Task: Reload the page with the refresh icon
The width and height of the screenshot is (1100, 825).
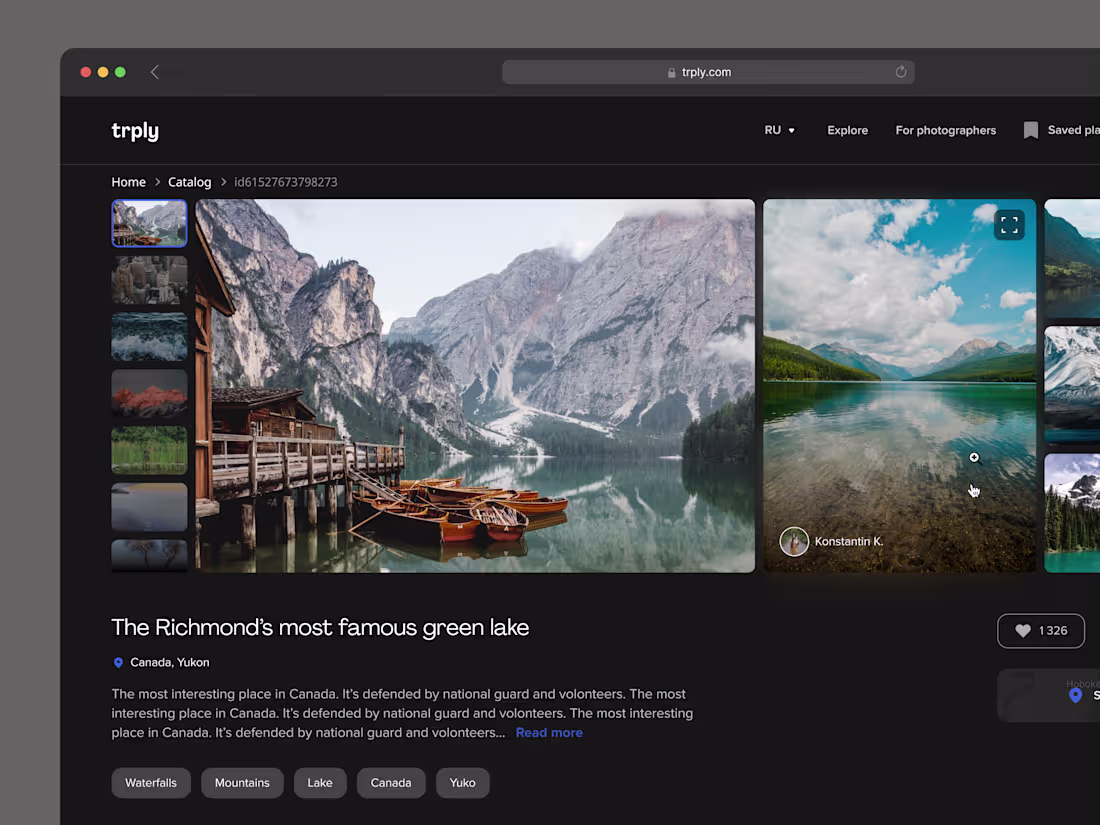Action: click(900, 72)
